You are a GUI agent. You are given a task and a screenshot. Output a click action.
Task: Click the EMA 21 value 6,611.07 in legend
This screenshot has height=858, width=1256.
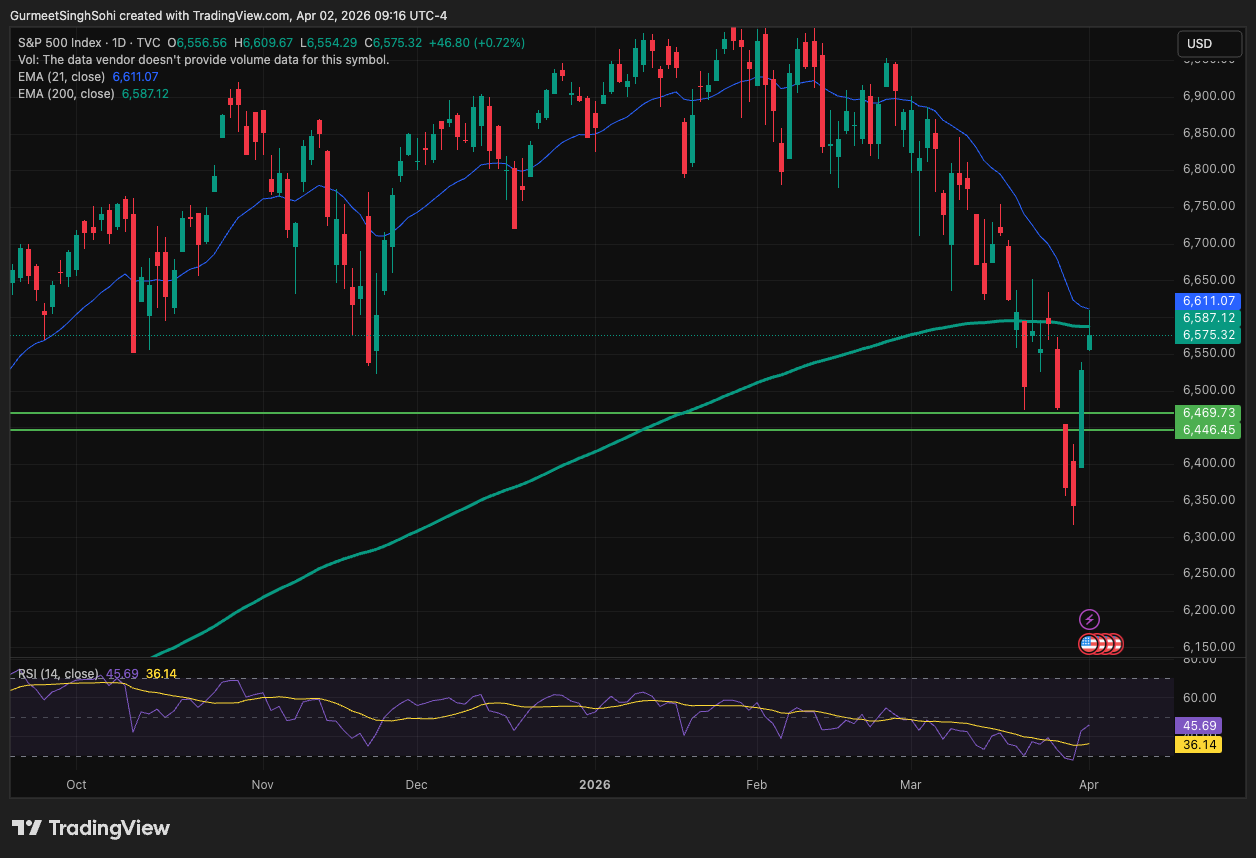click(x=135, y=76)
